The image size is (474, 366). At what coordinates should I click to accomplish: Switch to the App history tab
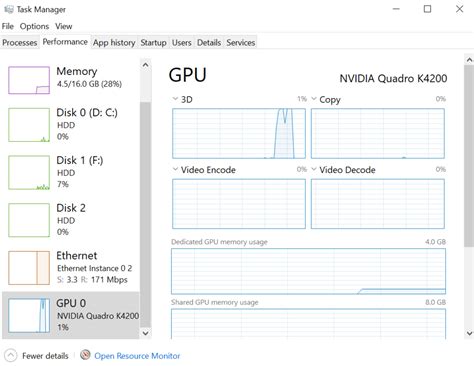point(114,43)
